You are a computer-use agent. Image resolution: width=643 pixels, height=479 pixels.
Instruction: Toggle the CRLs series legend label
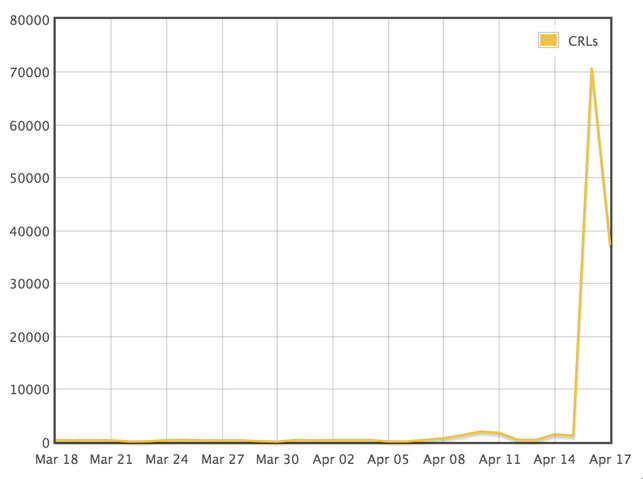point(582,40)
